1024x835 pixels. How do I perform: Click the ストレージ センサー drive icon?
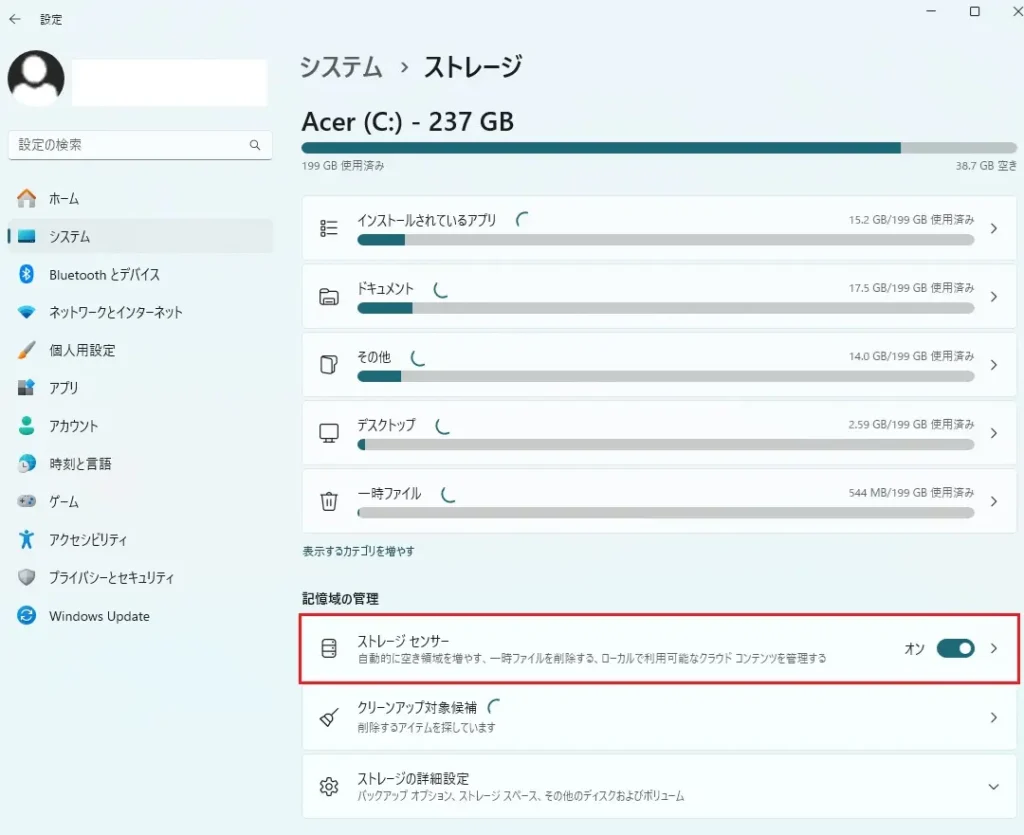tap(329, 648)
